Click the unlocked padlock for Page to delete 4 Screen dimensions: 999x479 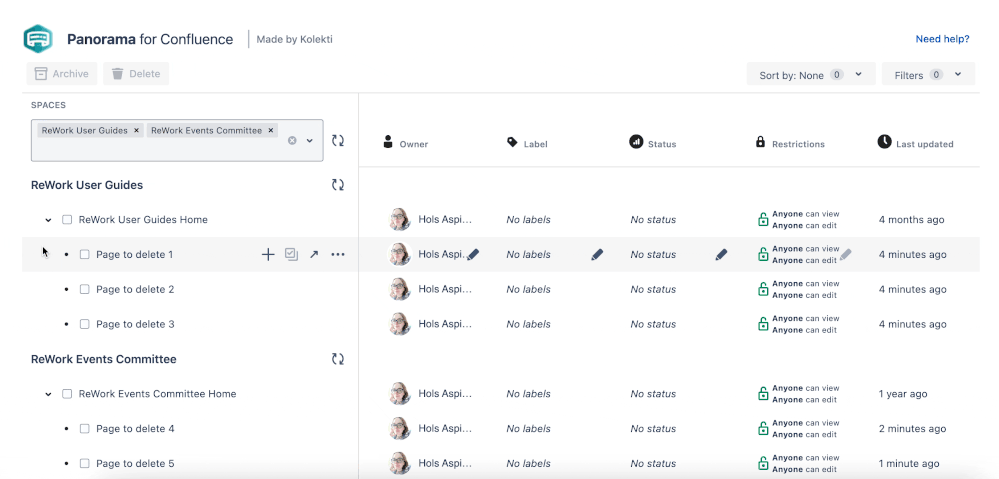pos(763,429)
